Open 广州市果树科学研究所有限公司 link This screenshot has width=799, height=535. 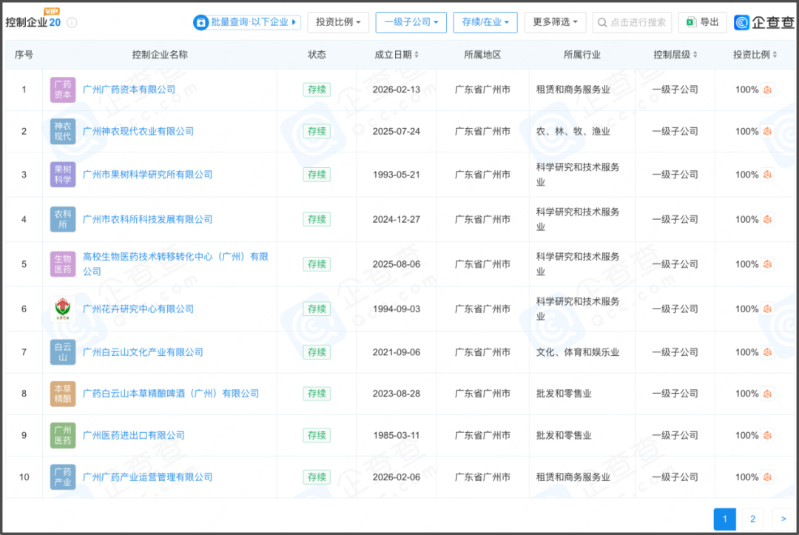point(147,175)
